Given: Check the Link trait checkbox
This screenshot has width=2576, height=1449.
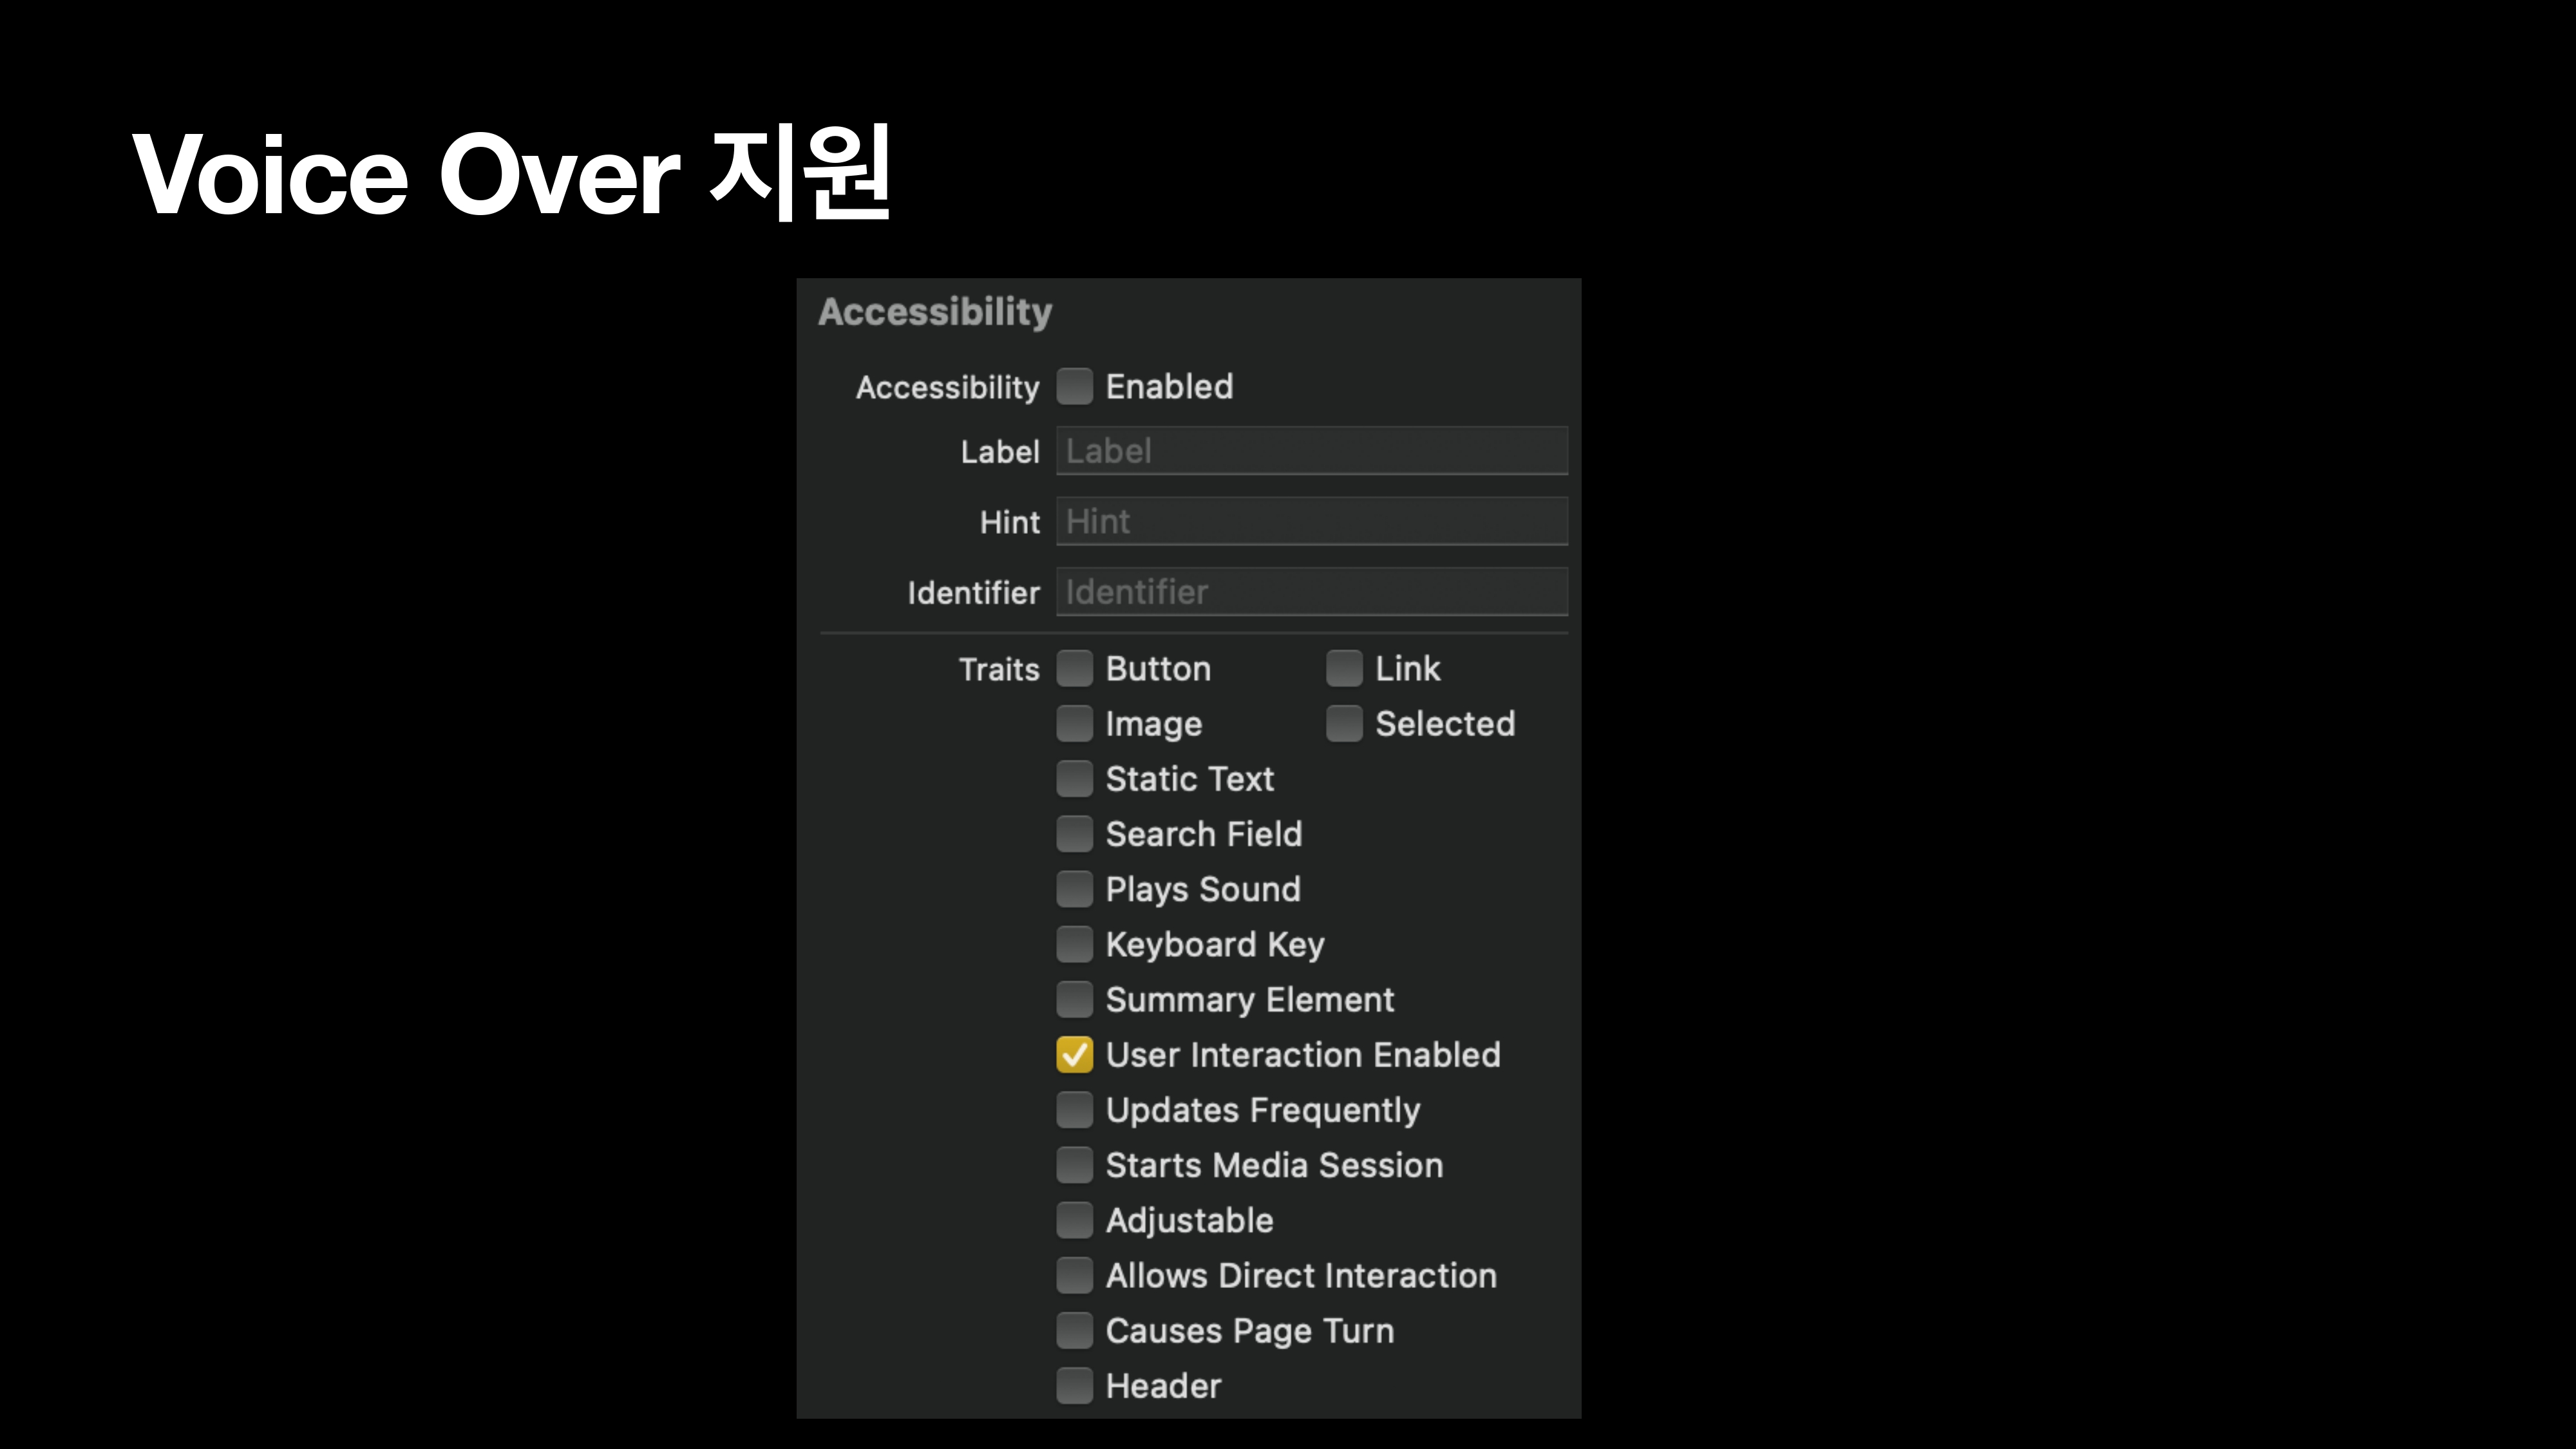Looking at the screenshot, I should (x=1343, y=668).
